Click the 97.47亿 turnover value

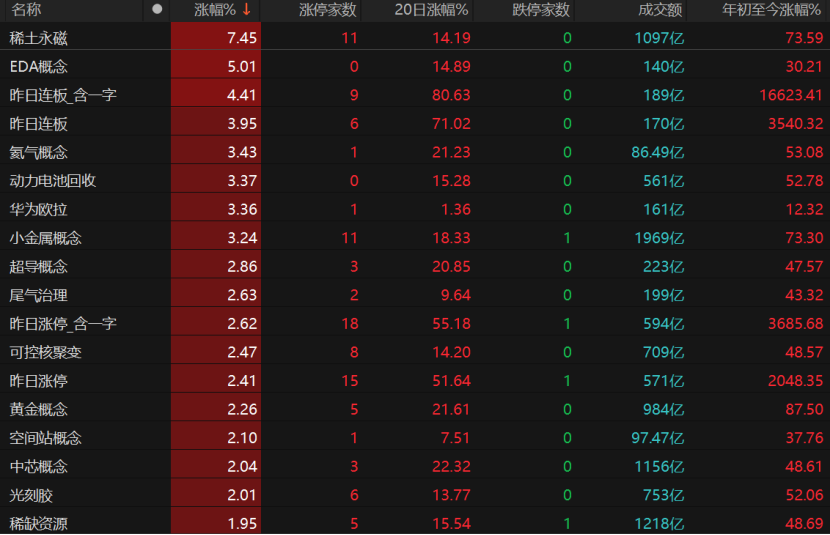coord(658,438)
